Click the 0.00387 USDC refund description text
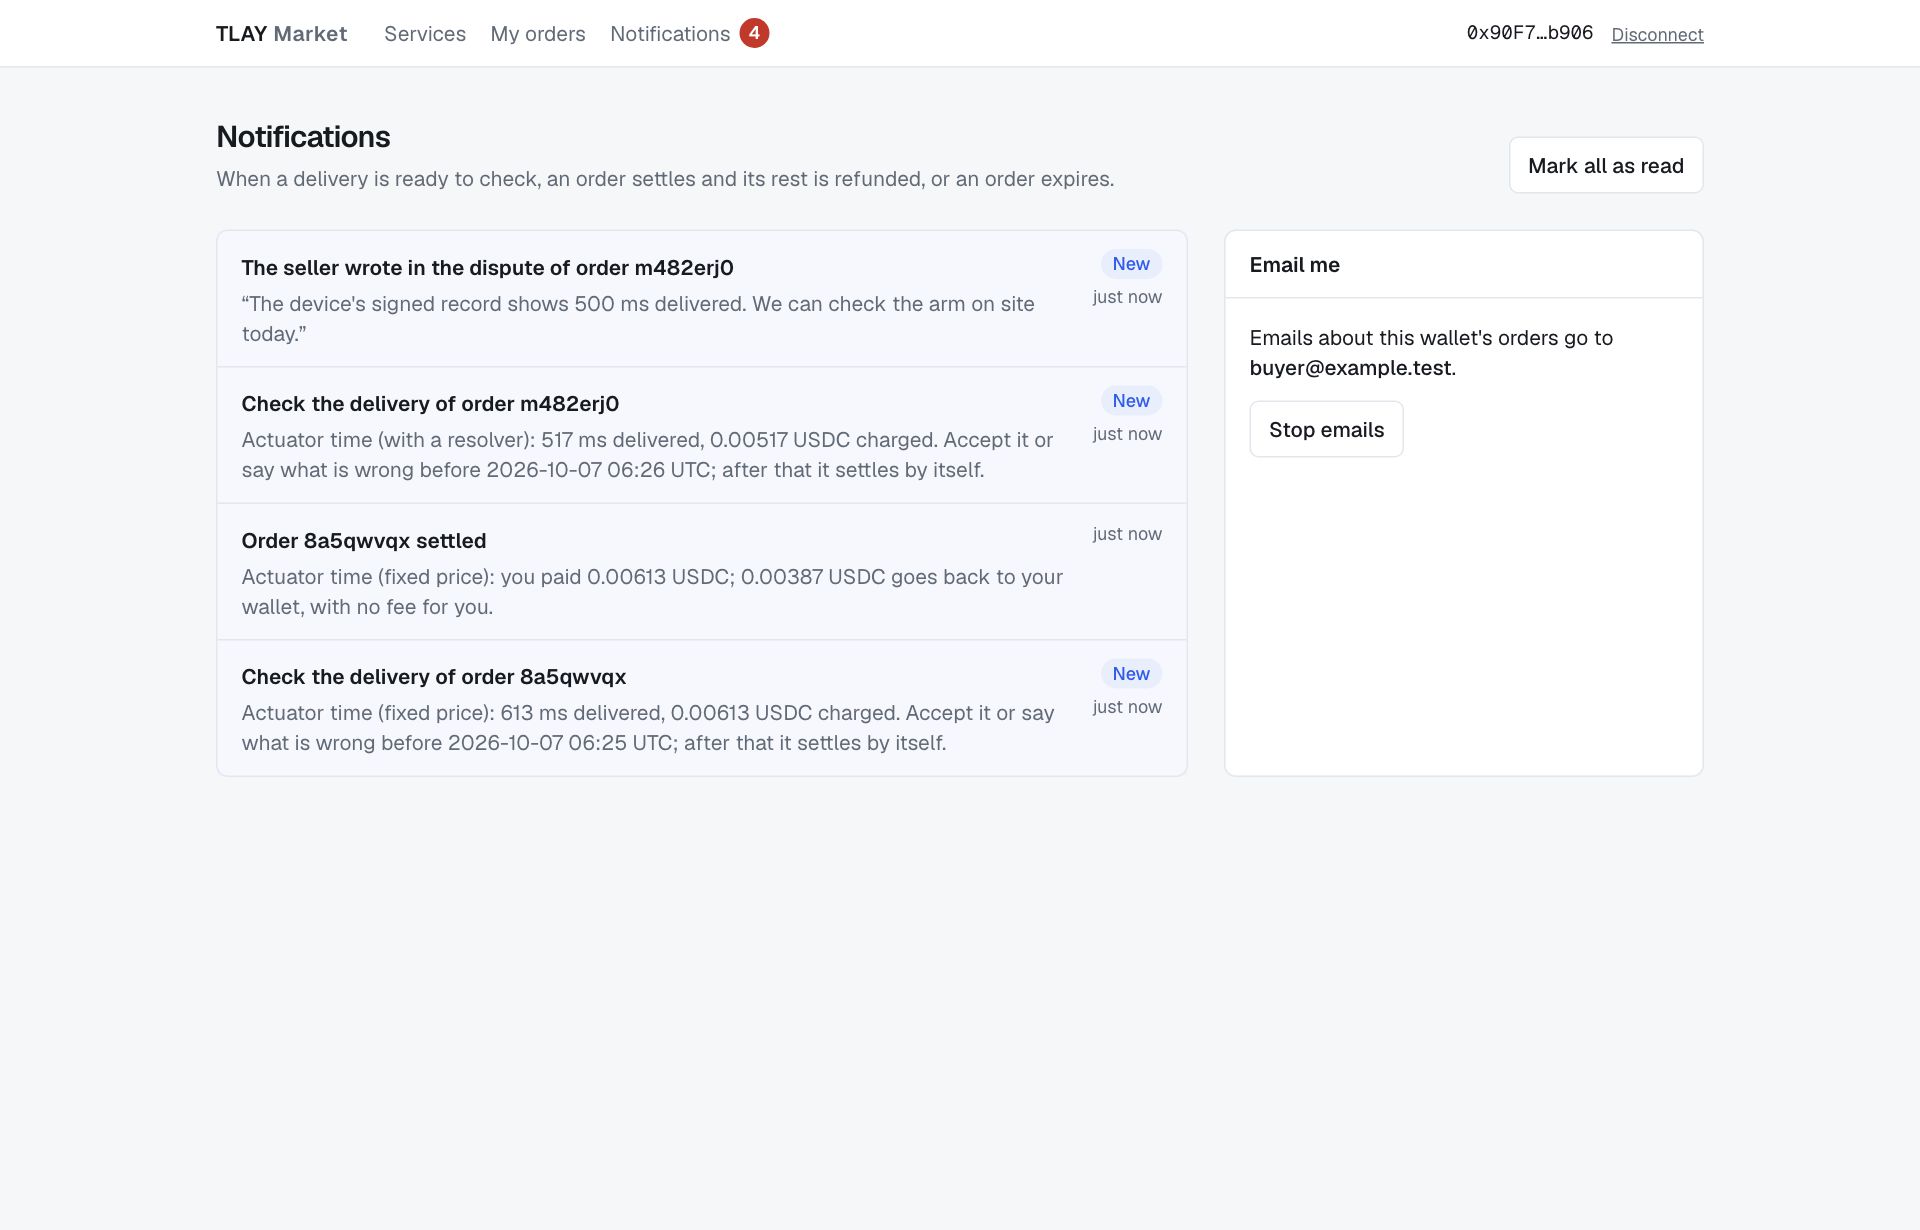 pyautogui.click(x=652, y=592)
